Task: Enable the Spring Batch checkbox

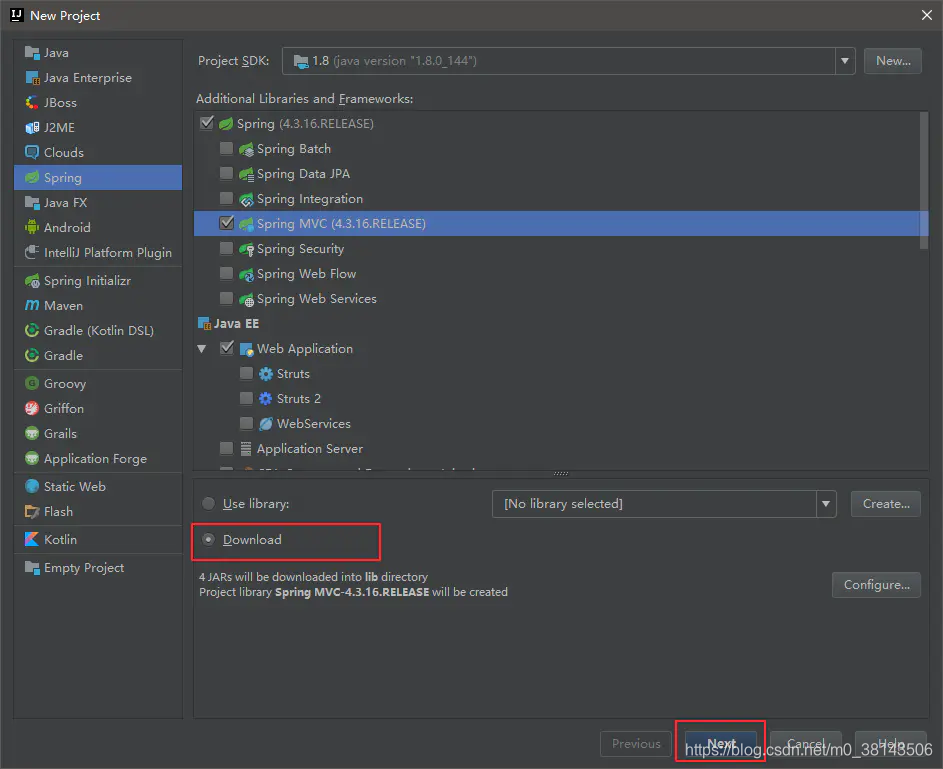Action: pos(227,148)
